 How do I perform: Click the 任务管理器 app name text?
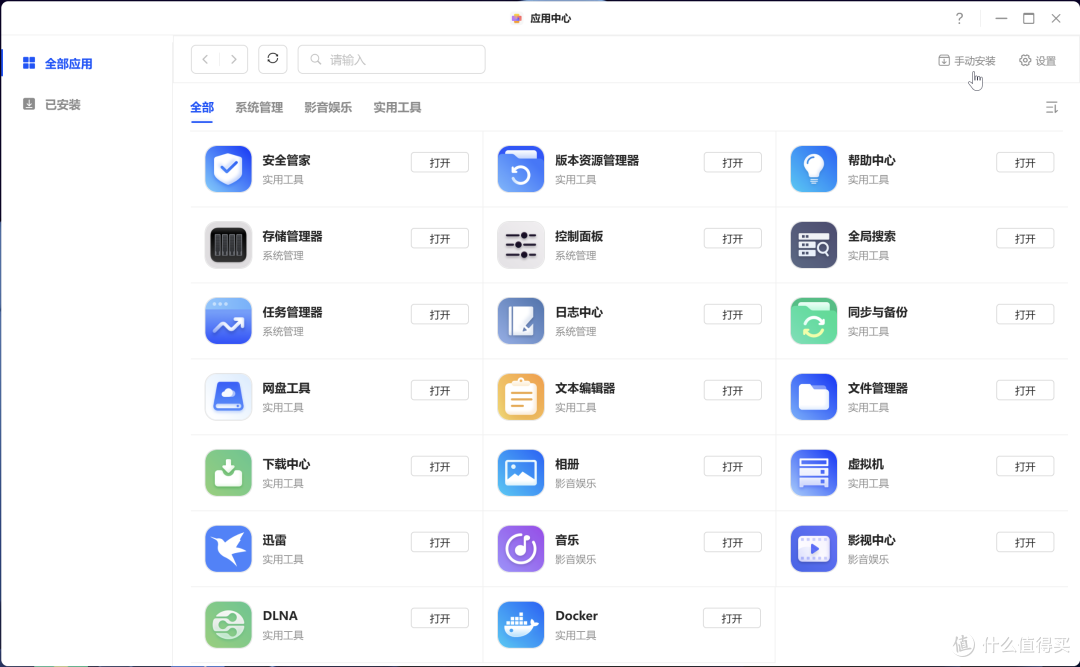pyautogui.click(x=292, y=312)
